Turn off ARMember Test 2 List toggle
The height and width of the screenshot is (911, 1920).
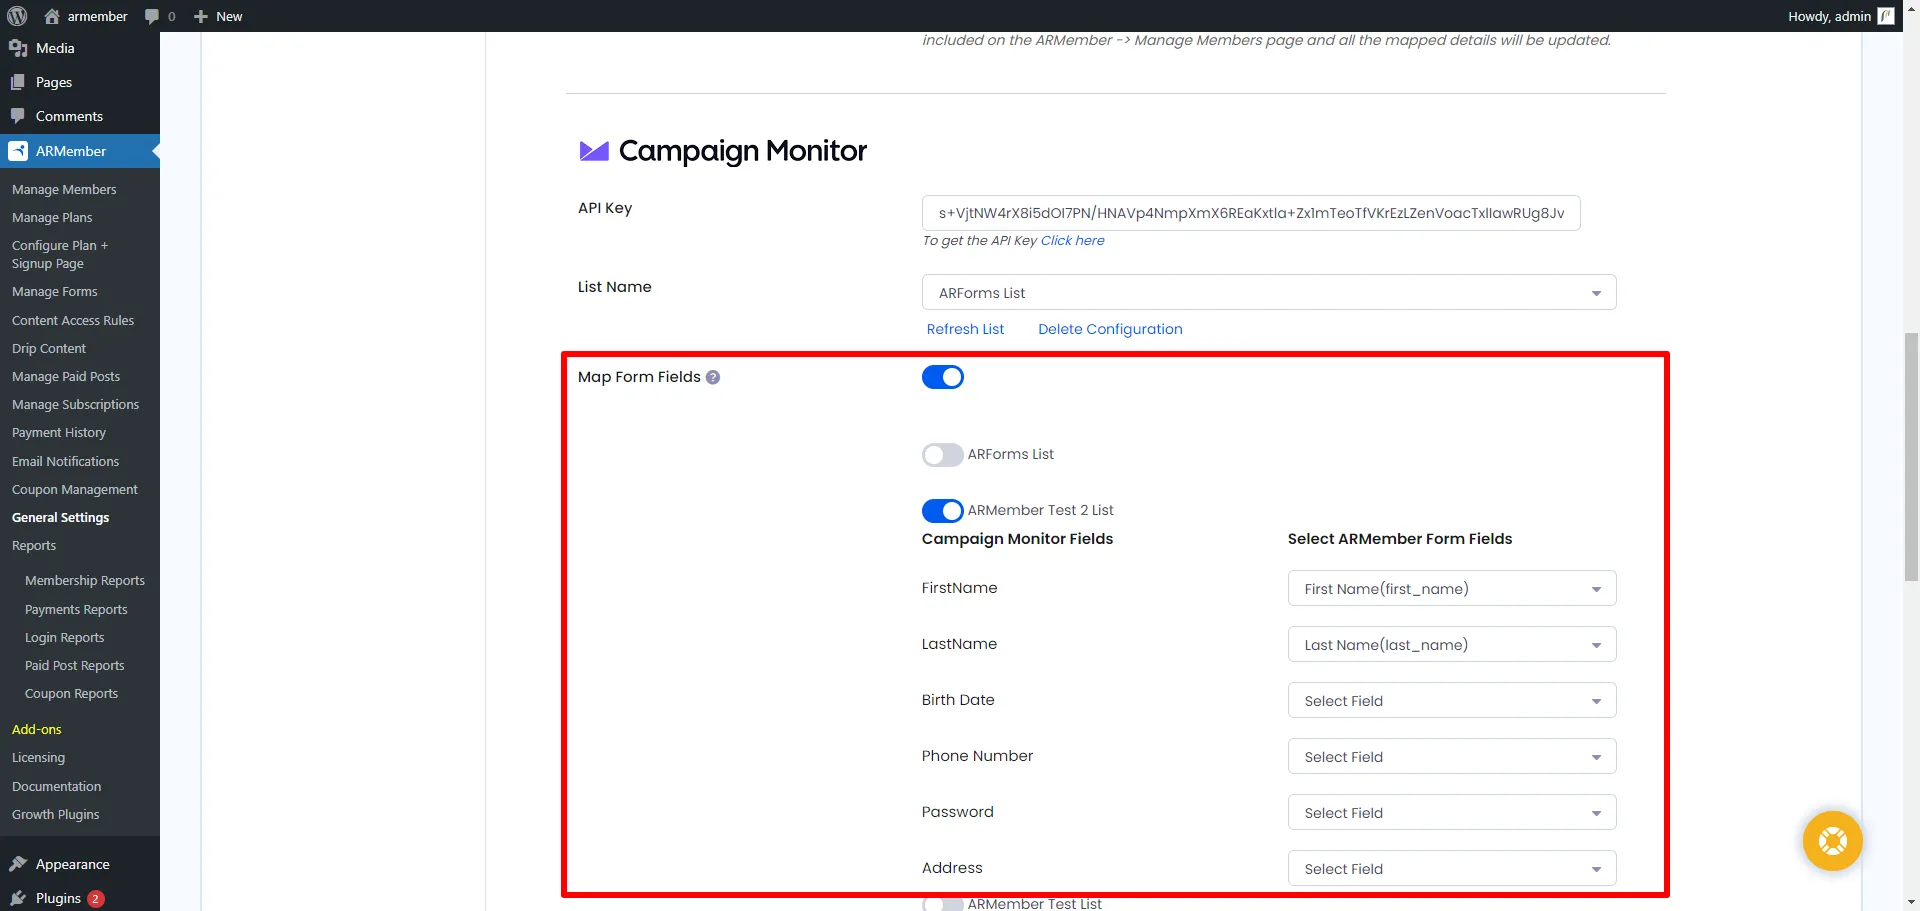click(942, 511)
